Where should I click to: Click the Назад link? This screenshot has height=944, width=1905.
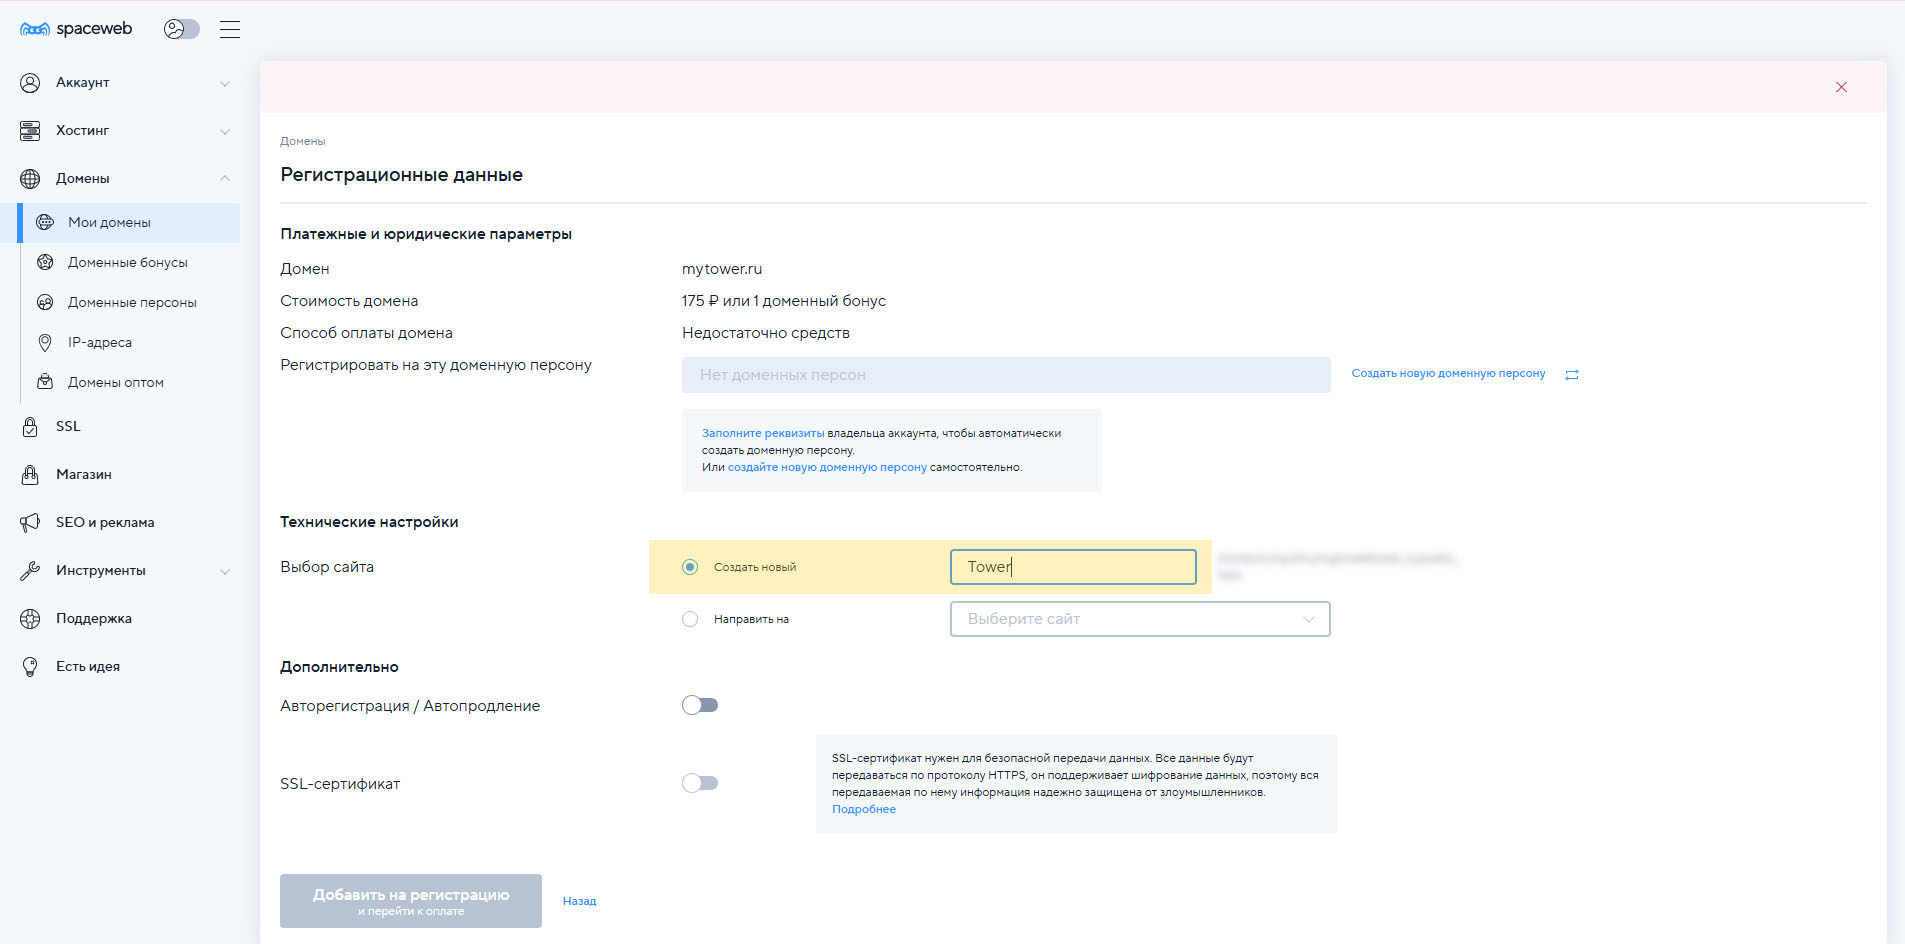tap(579, 901)
